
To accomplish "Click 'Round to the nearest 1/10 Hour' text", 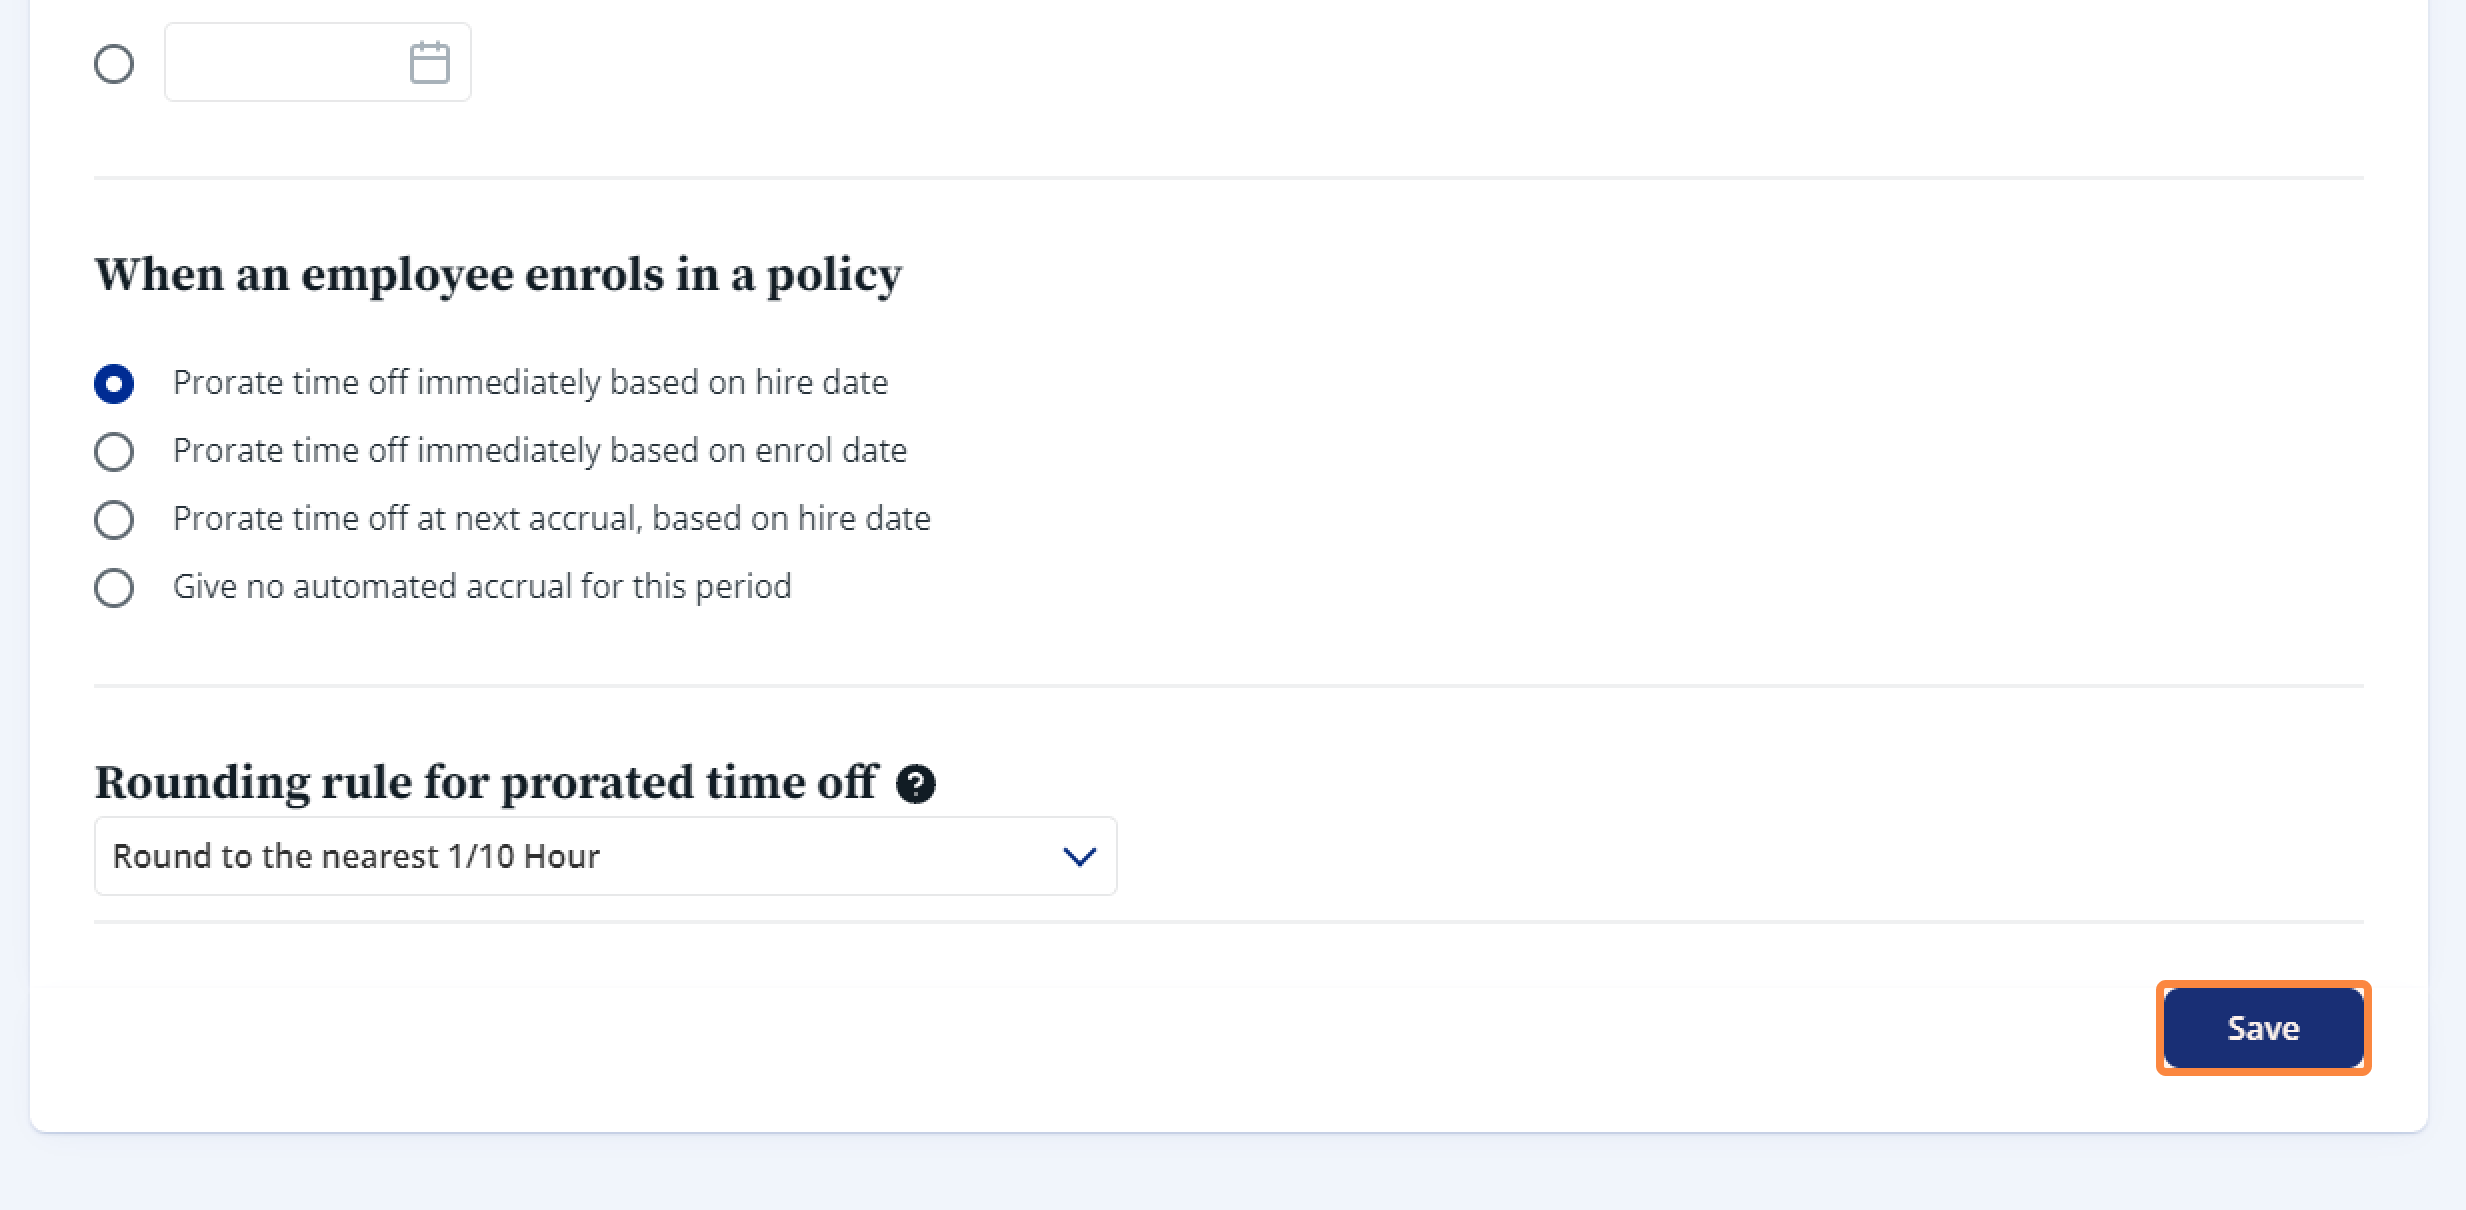I will 356,857.
